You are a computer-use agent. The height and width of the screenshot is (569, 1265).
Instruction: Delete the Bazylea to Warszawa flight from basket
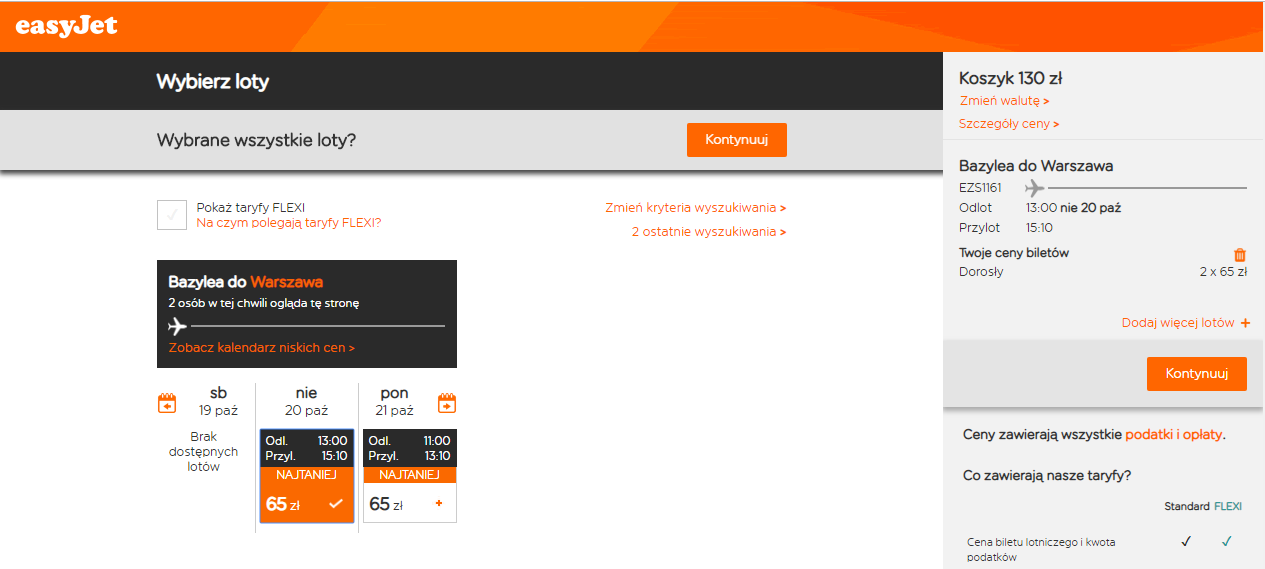coord(1240,255)
